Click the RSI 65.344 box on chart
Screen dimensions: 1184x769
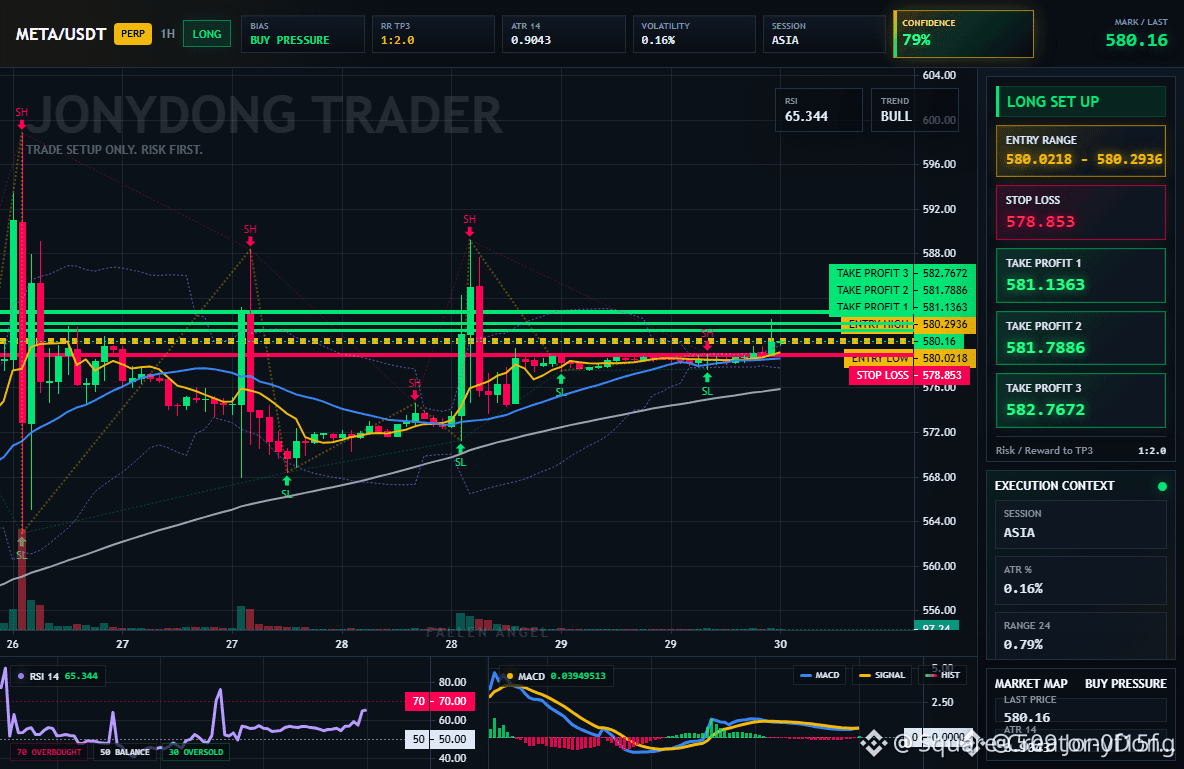pos(819,110)
